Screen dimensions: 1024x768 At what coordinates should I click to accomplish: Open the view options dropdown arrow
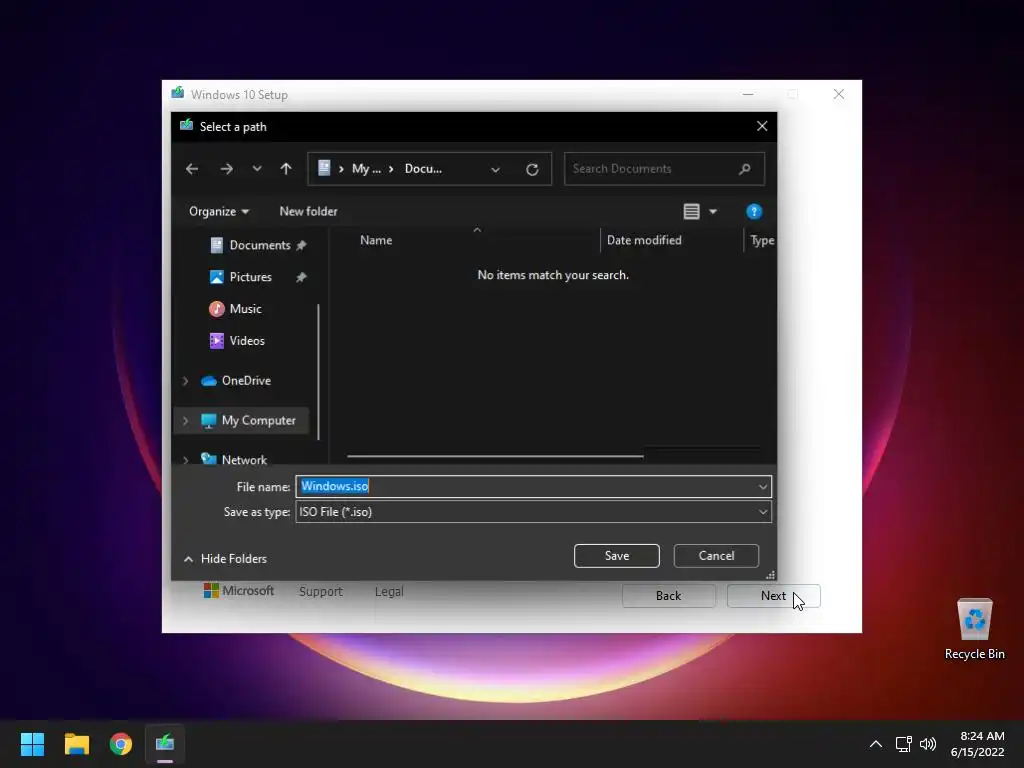pyautogui.click(x=713, y=212)
